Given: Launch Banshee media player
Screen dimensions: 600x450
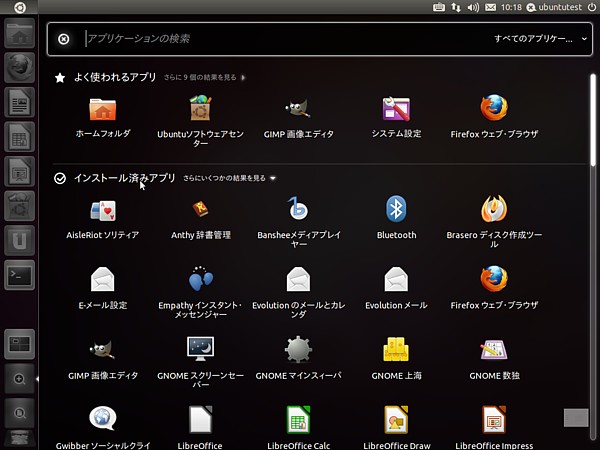Looking at the screenshot, I should (x=298, y=209).
